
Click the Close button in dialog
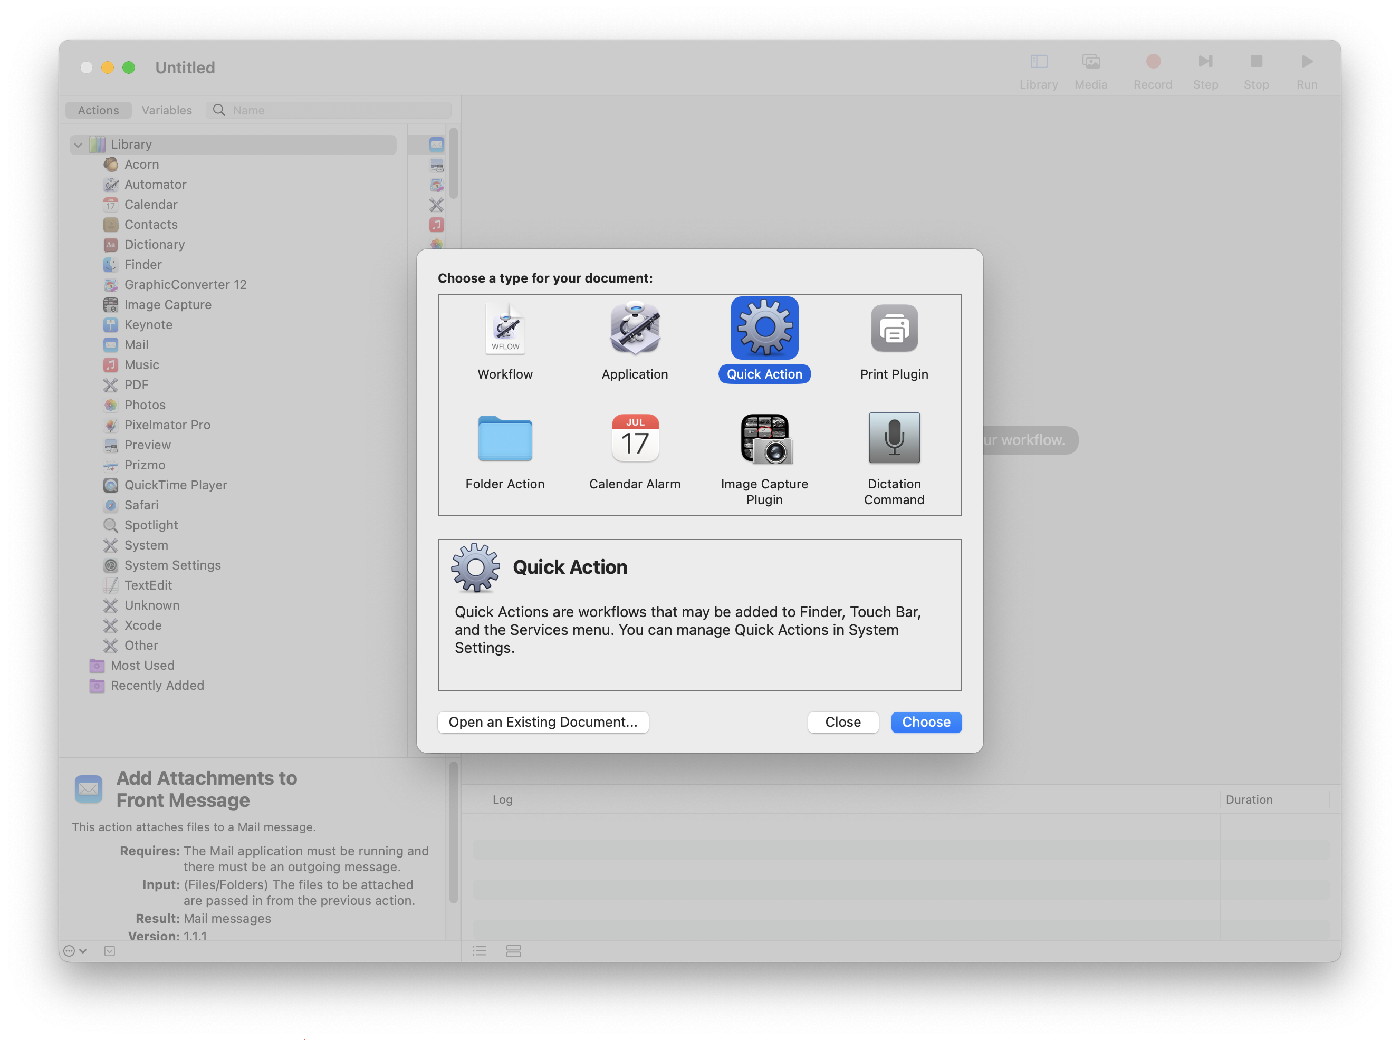[843, 722]
